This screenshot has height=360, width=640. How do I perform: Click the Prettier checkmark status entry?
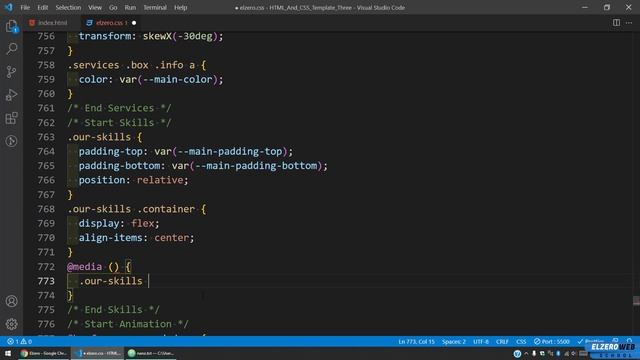pos(591,341)
